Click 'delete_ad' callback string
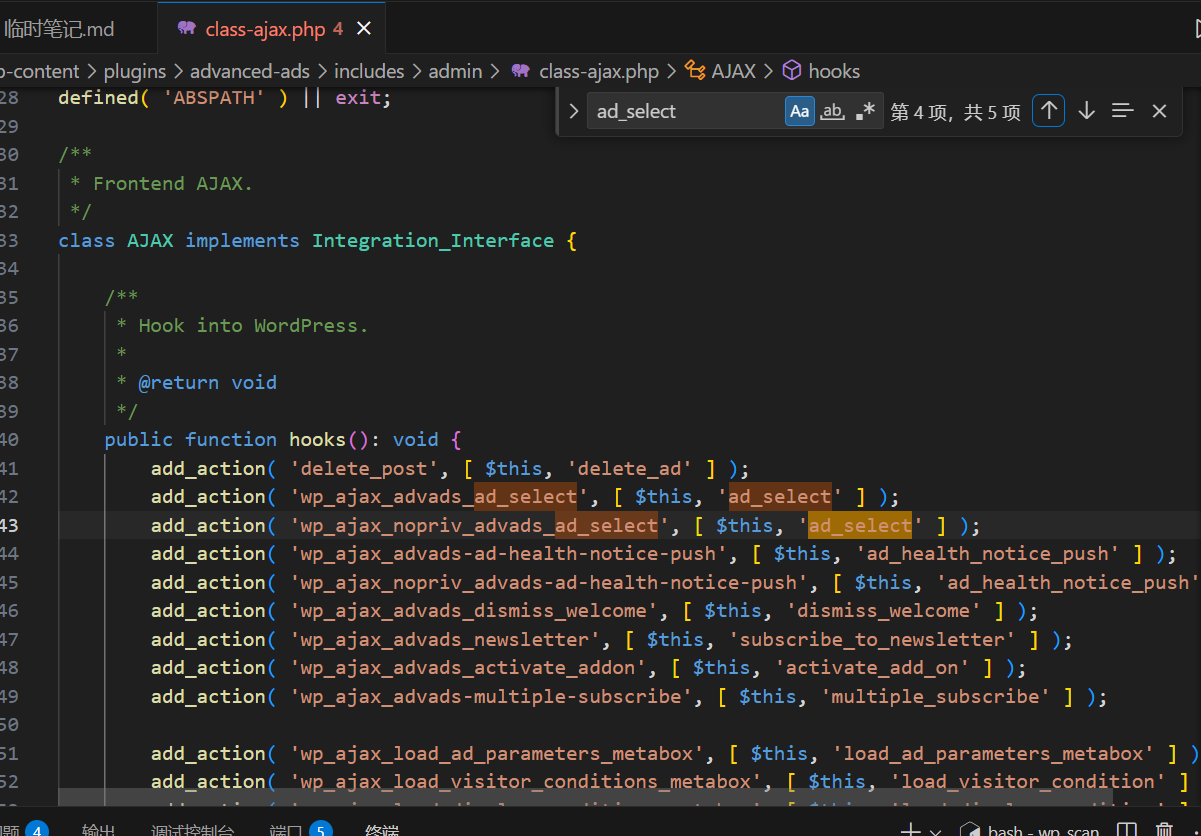This screenshot has height=836, width=1201. click(x=631, y=468)
